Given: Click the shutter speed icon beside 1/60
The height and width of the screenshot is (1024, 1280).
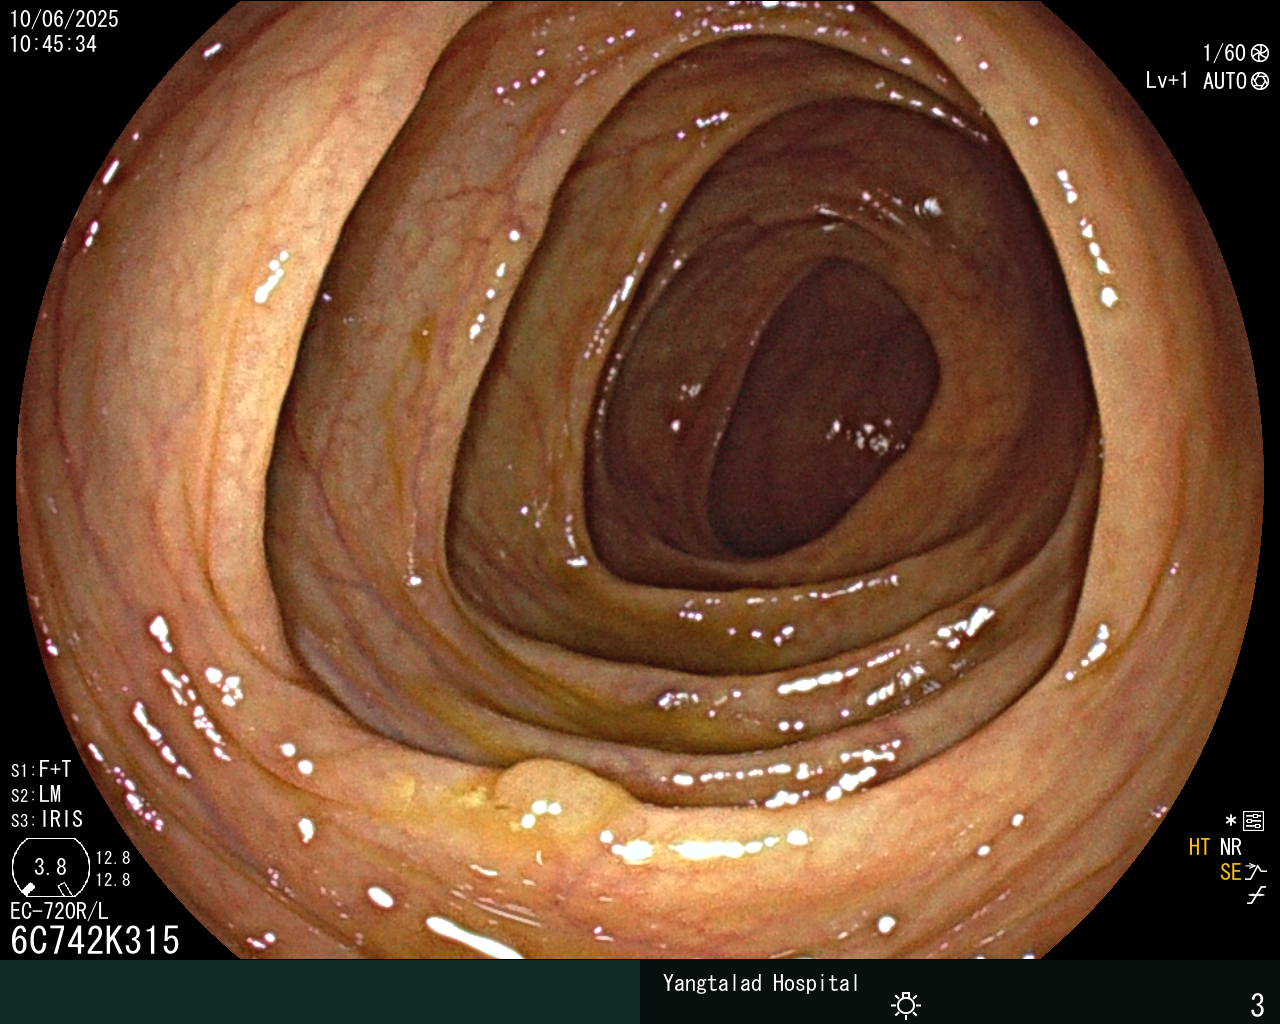Looking at the screenshot, I should (x=1260, y=53).
